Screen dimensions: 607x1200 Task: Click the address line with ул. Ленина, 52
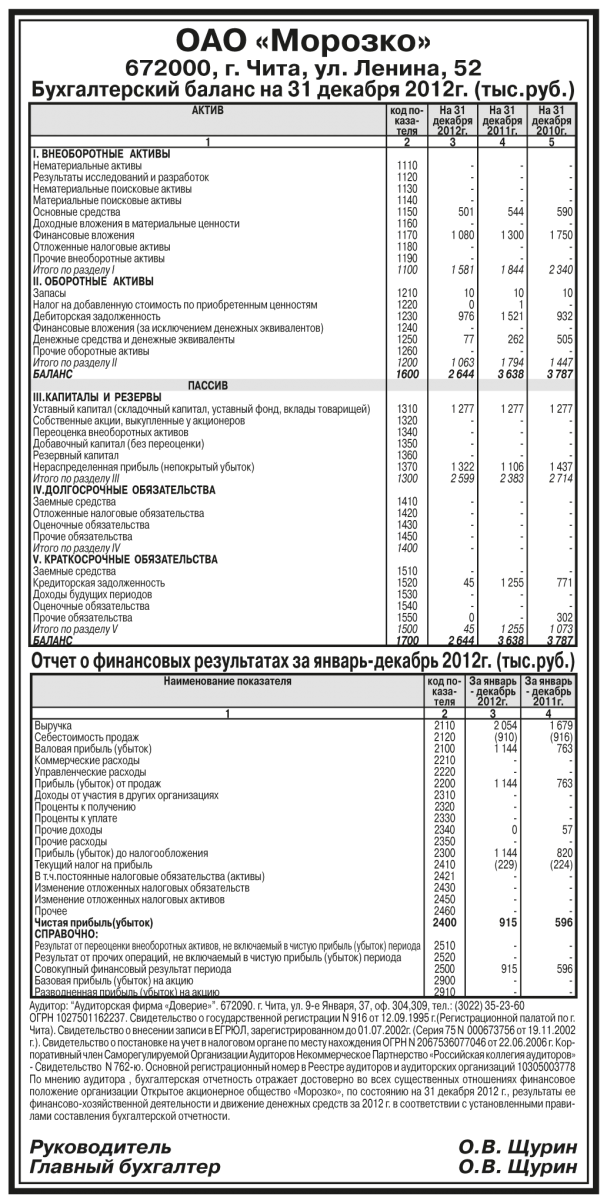pyautogui.click(x=304, y=67)
